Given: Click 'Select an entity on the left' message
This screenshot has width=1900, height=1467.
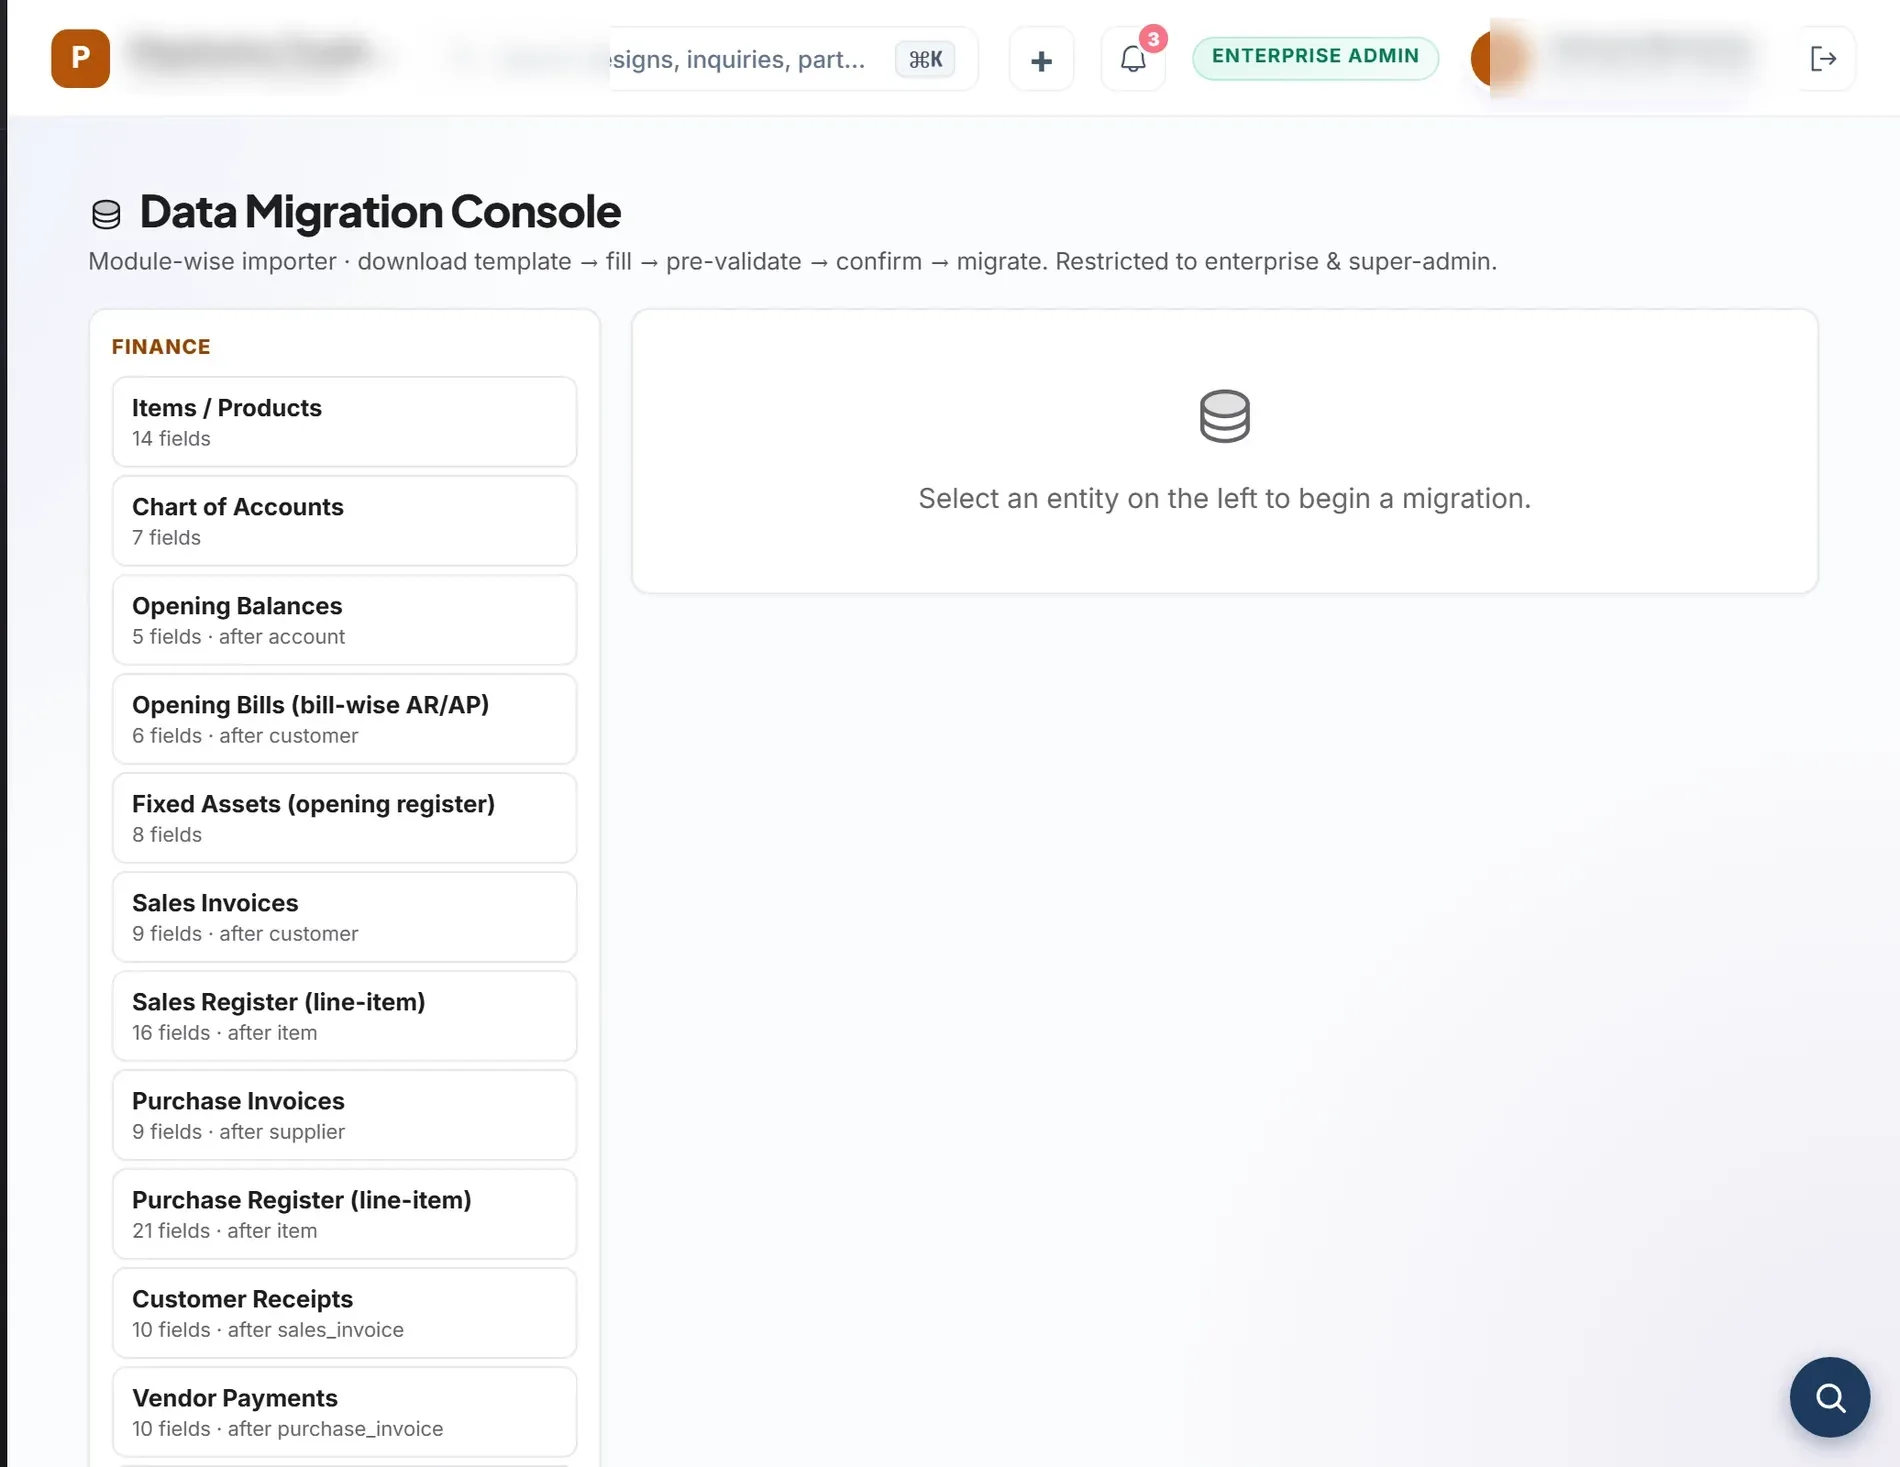Looking at the screenshot, I should [1224, 498].
